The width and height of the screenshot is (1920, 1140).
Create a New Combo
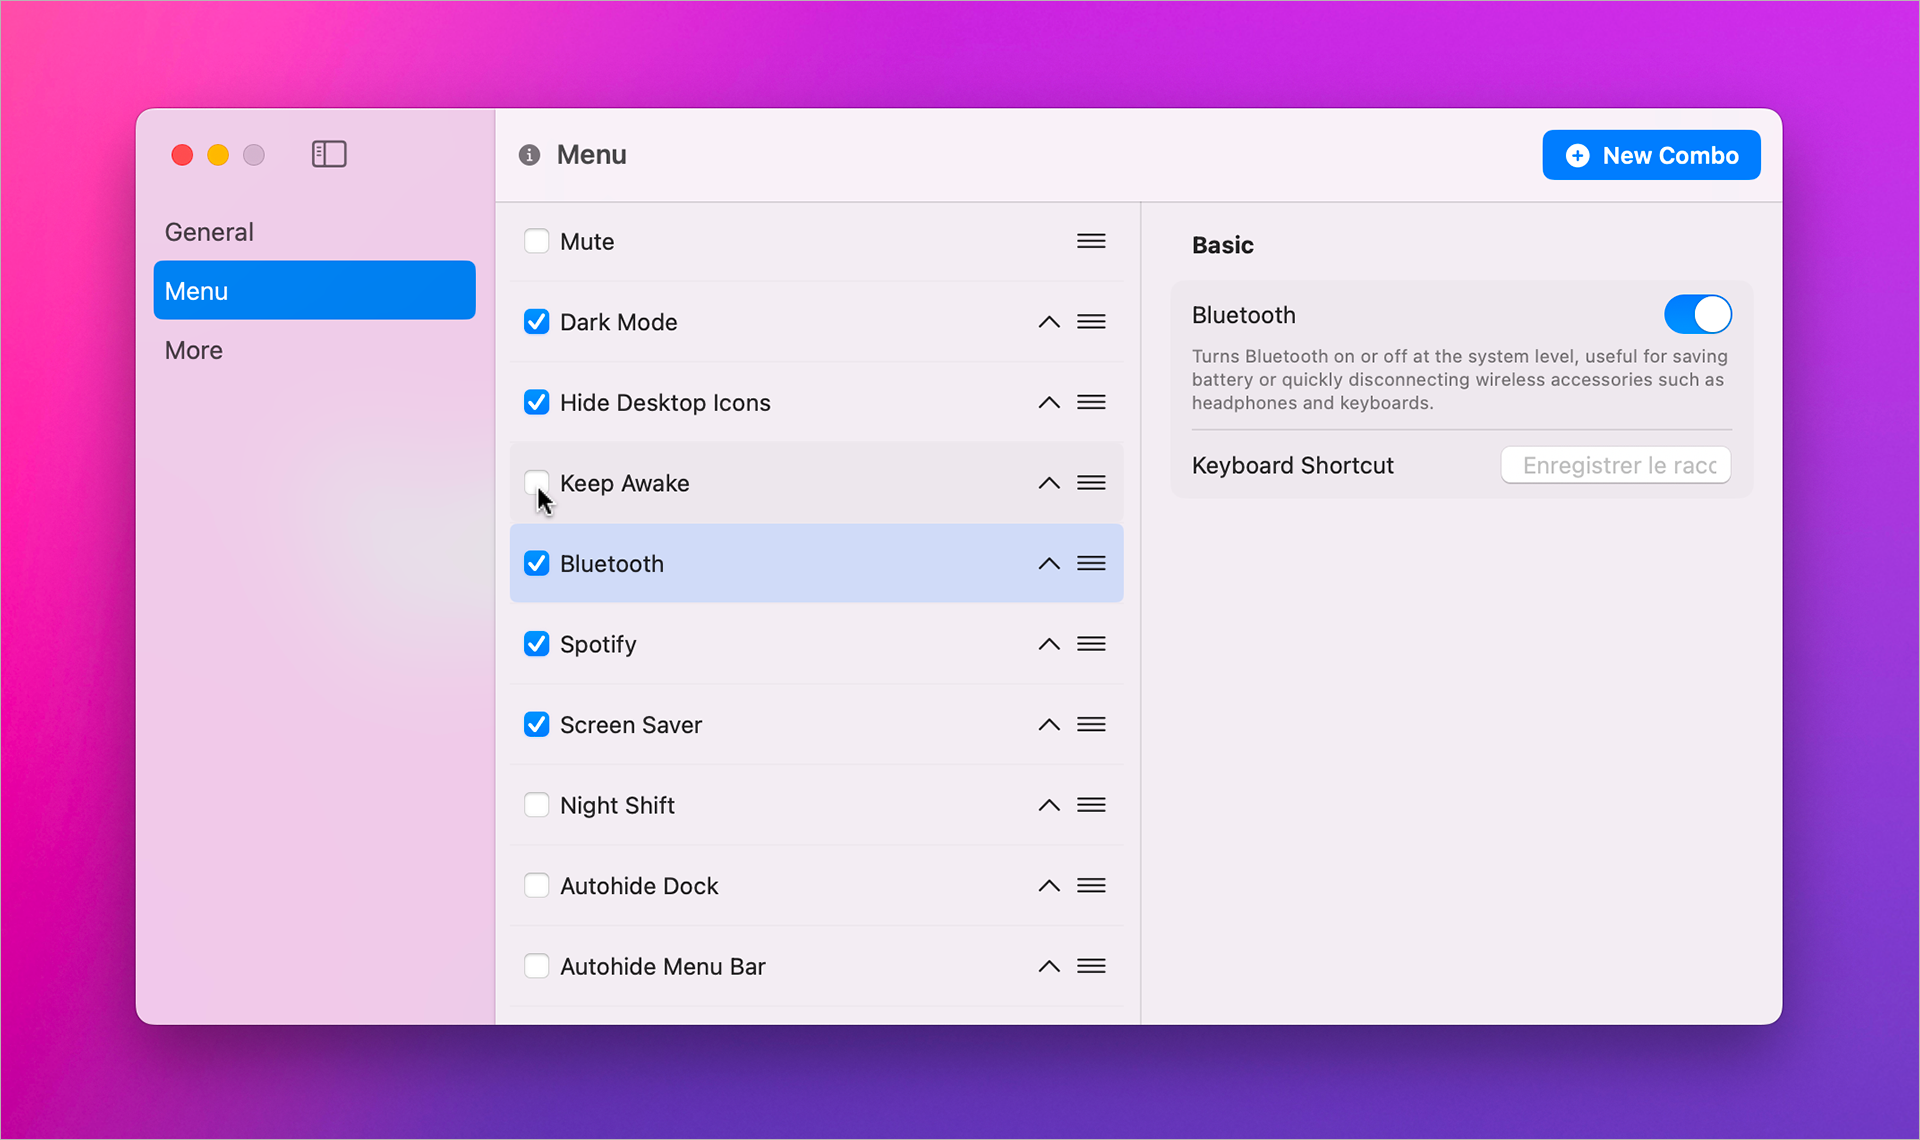pos(1651,155)
